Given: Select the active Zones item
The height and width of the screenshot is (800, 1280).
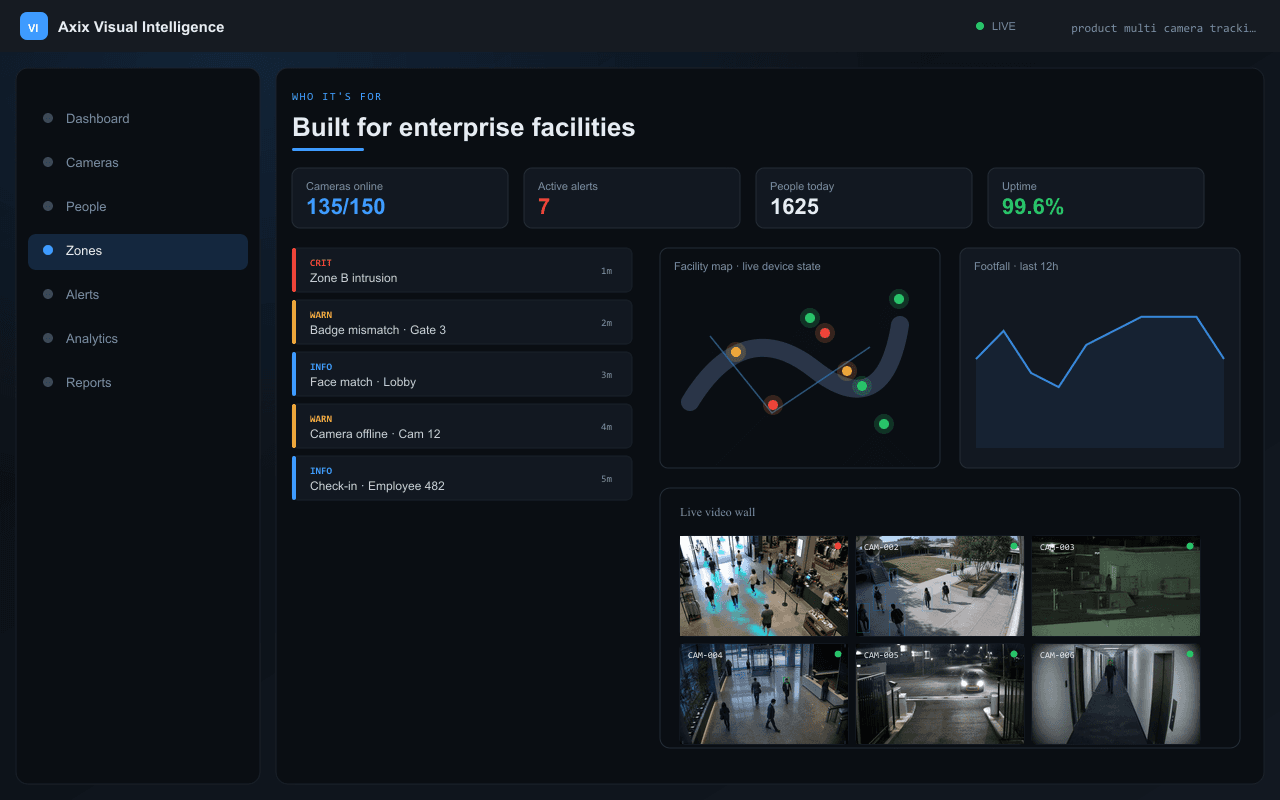Looking at the screenshot, I should (138, 251).
